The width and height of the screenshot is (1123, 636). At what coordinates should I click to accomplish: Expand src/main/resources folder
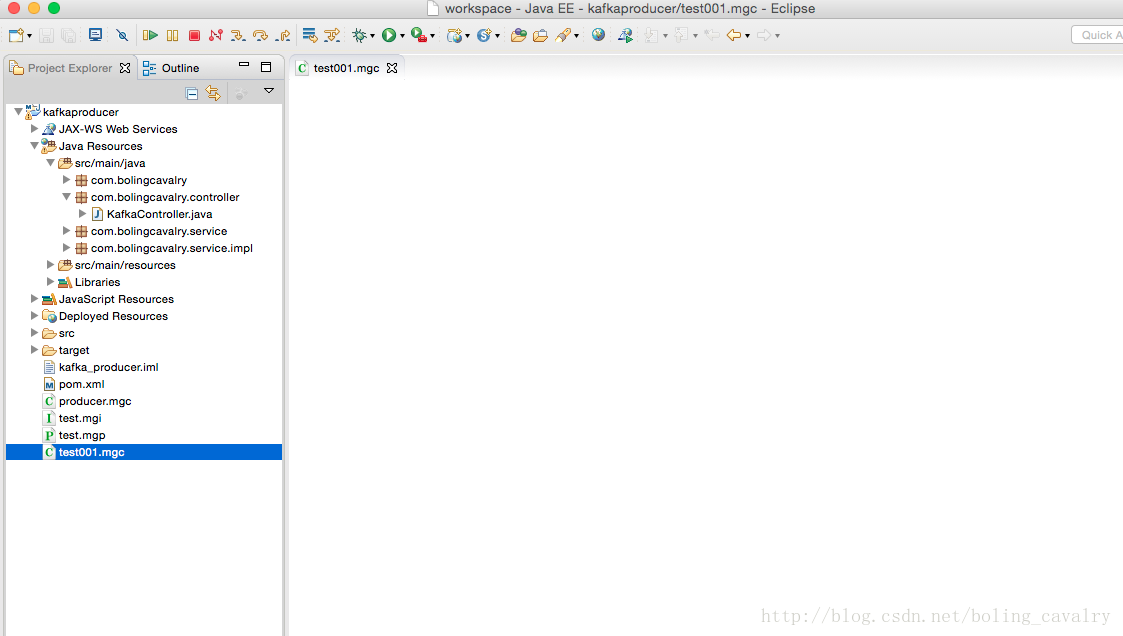pyautogui.click(x=50, y=265)
